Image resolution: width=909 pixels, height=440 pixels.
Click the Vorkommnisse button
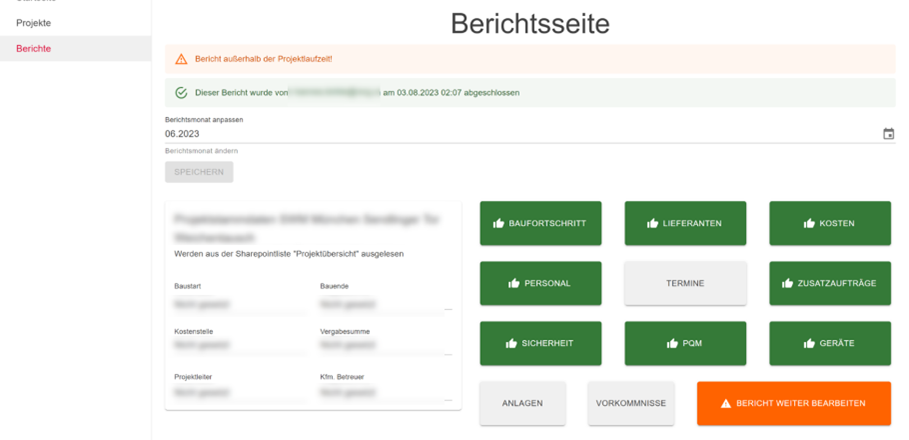630,404
